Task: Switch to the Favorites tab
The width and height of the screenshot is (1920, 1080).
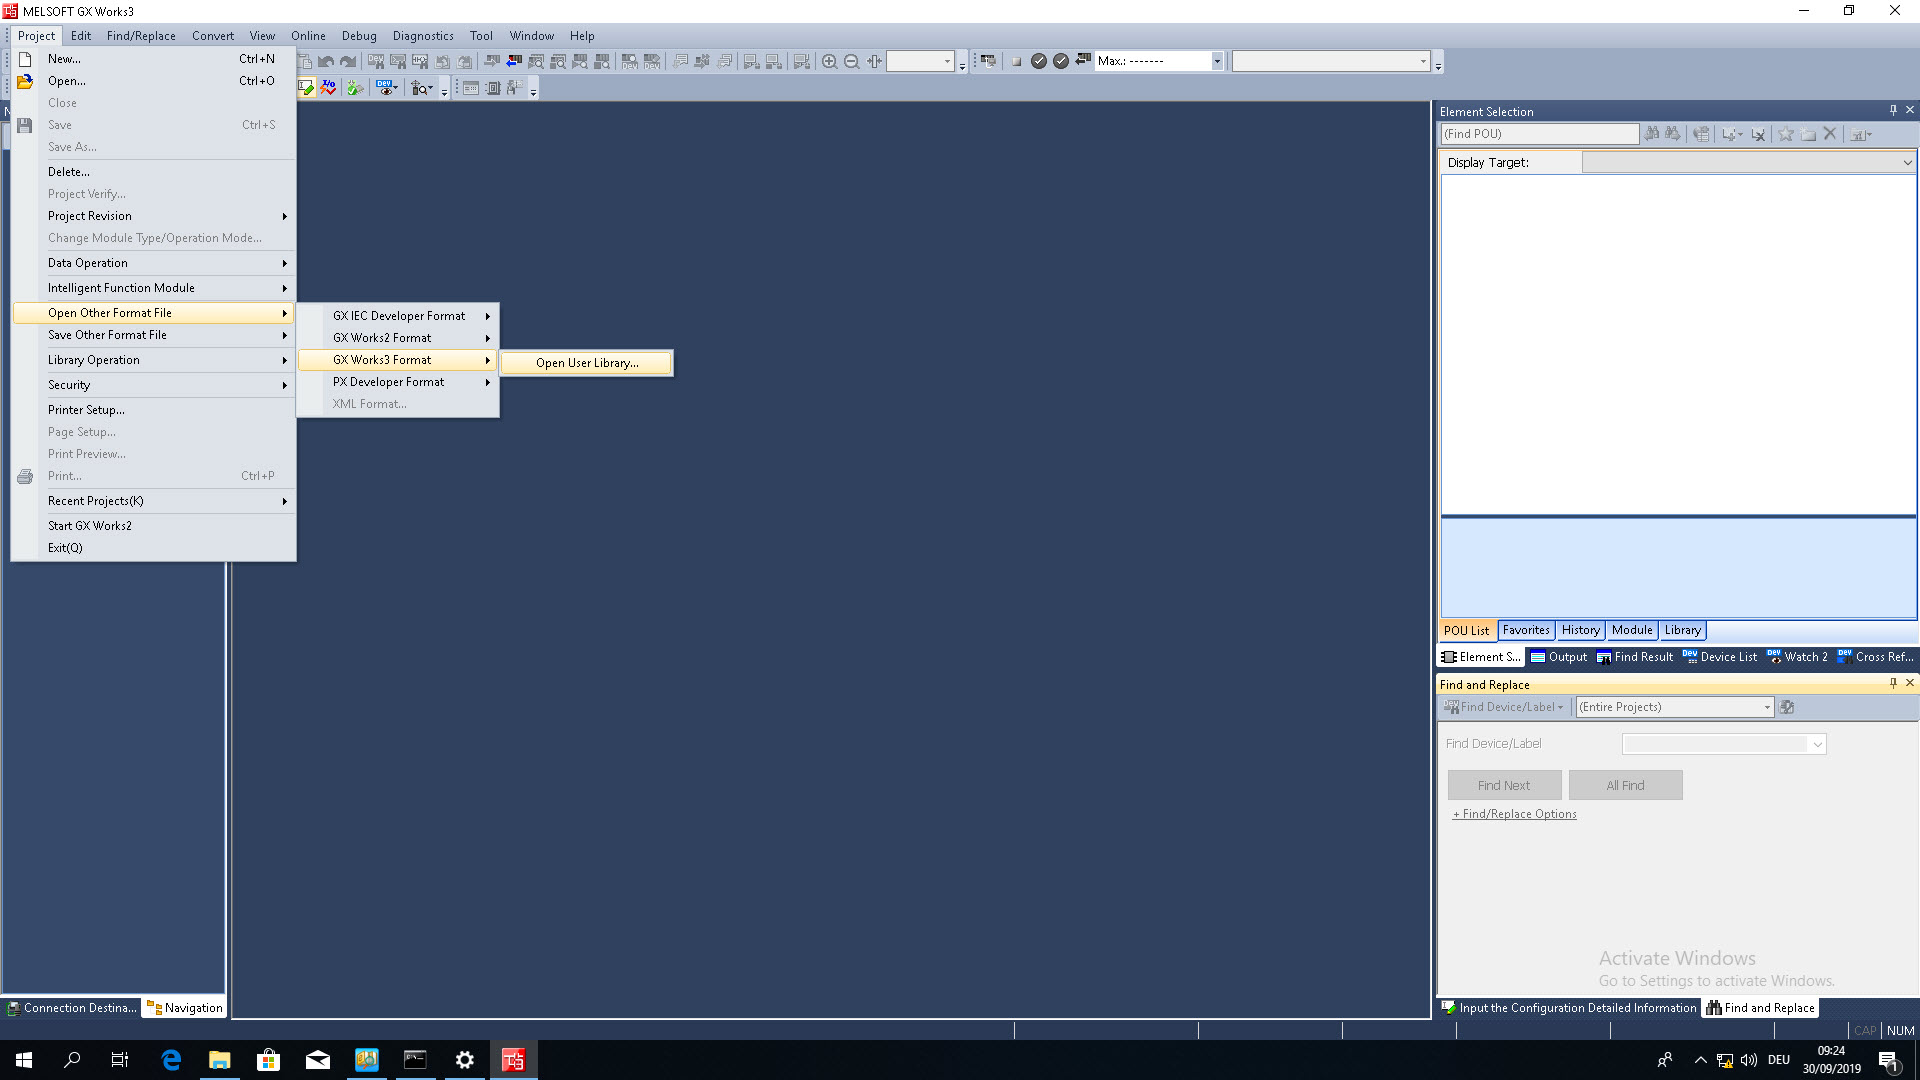Action: (1526, 630)
